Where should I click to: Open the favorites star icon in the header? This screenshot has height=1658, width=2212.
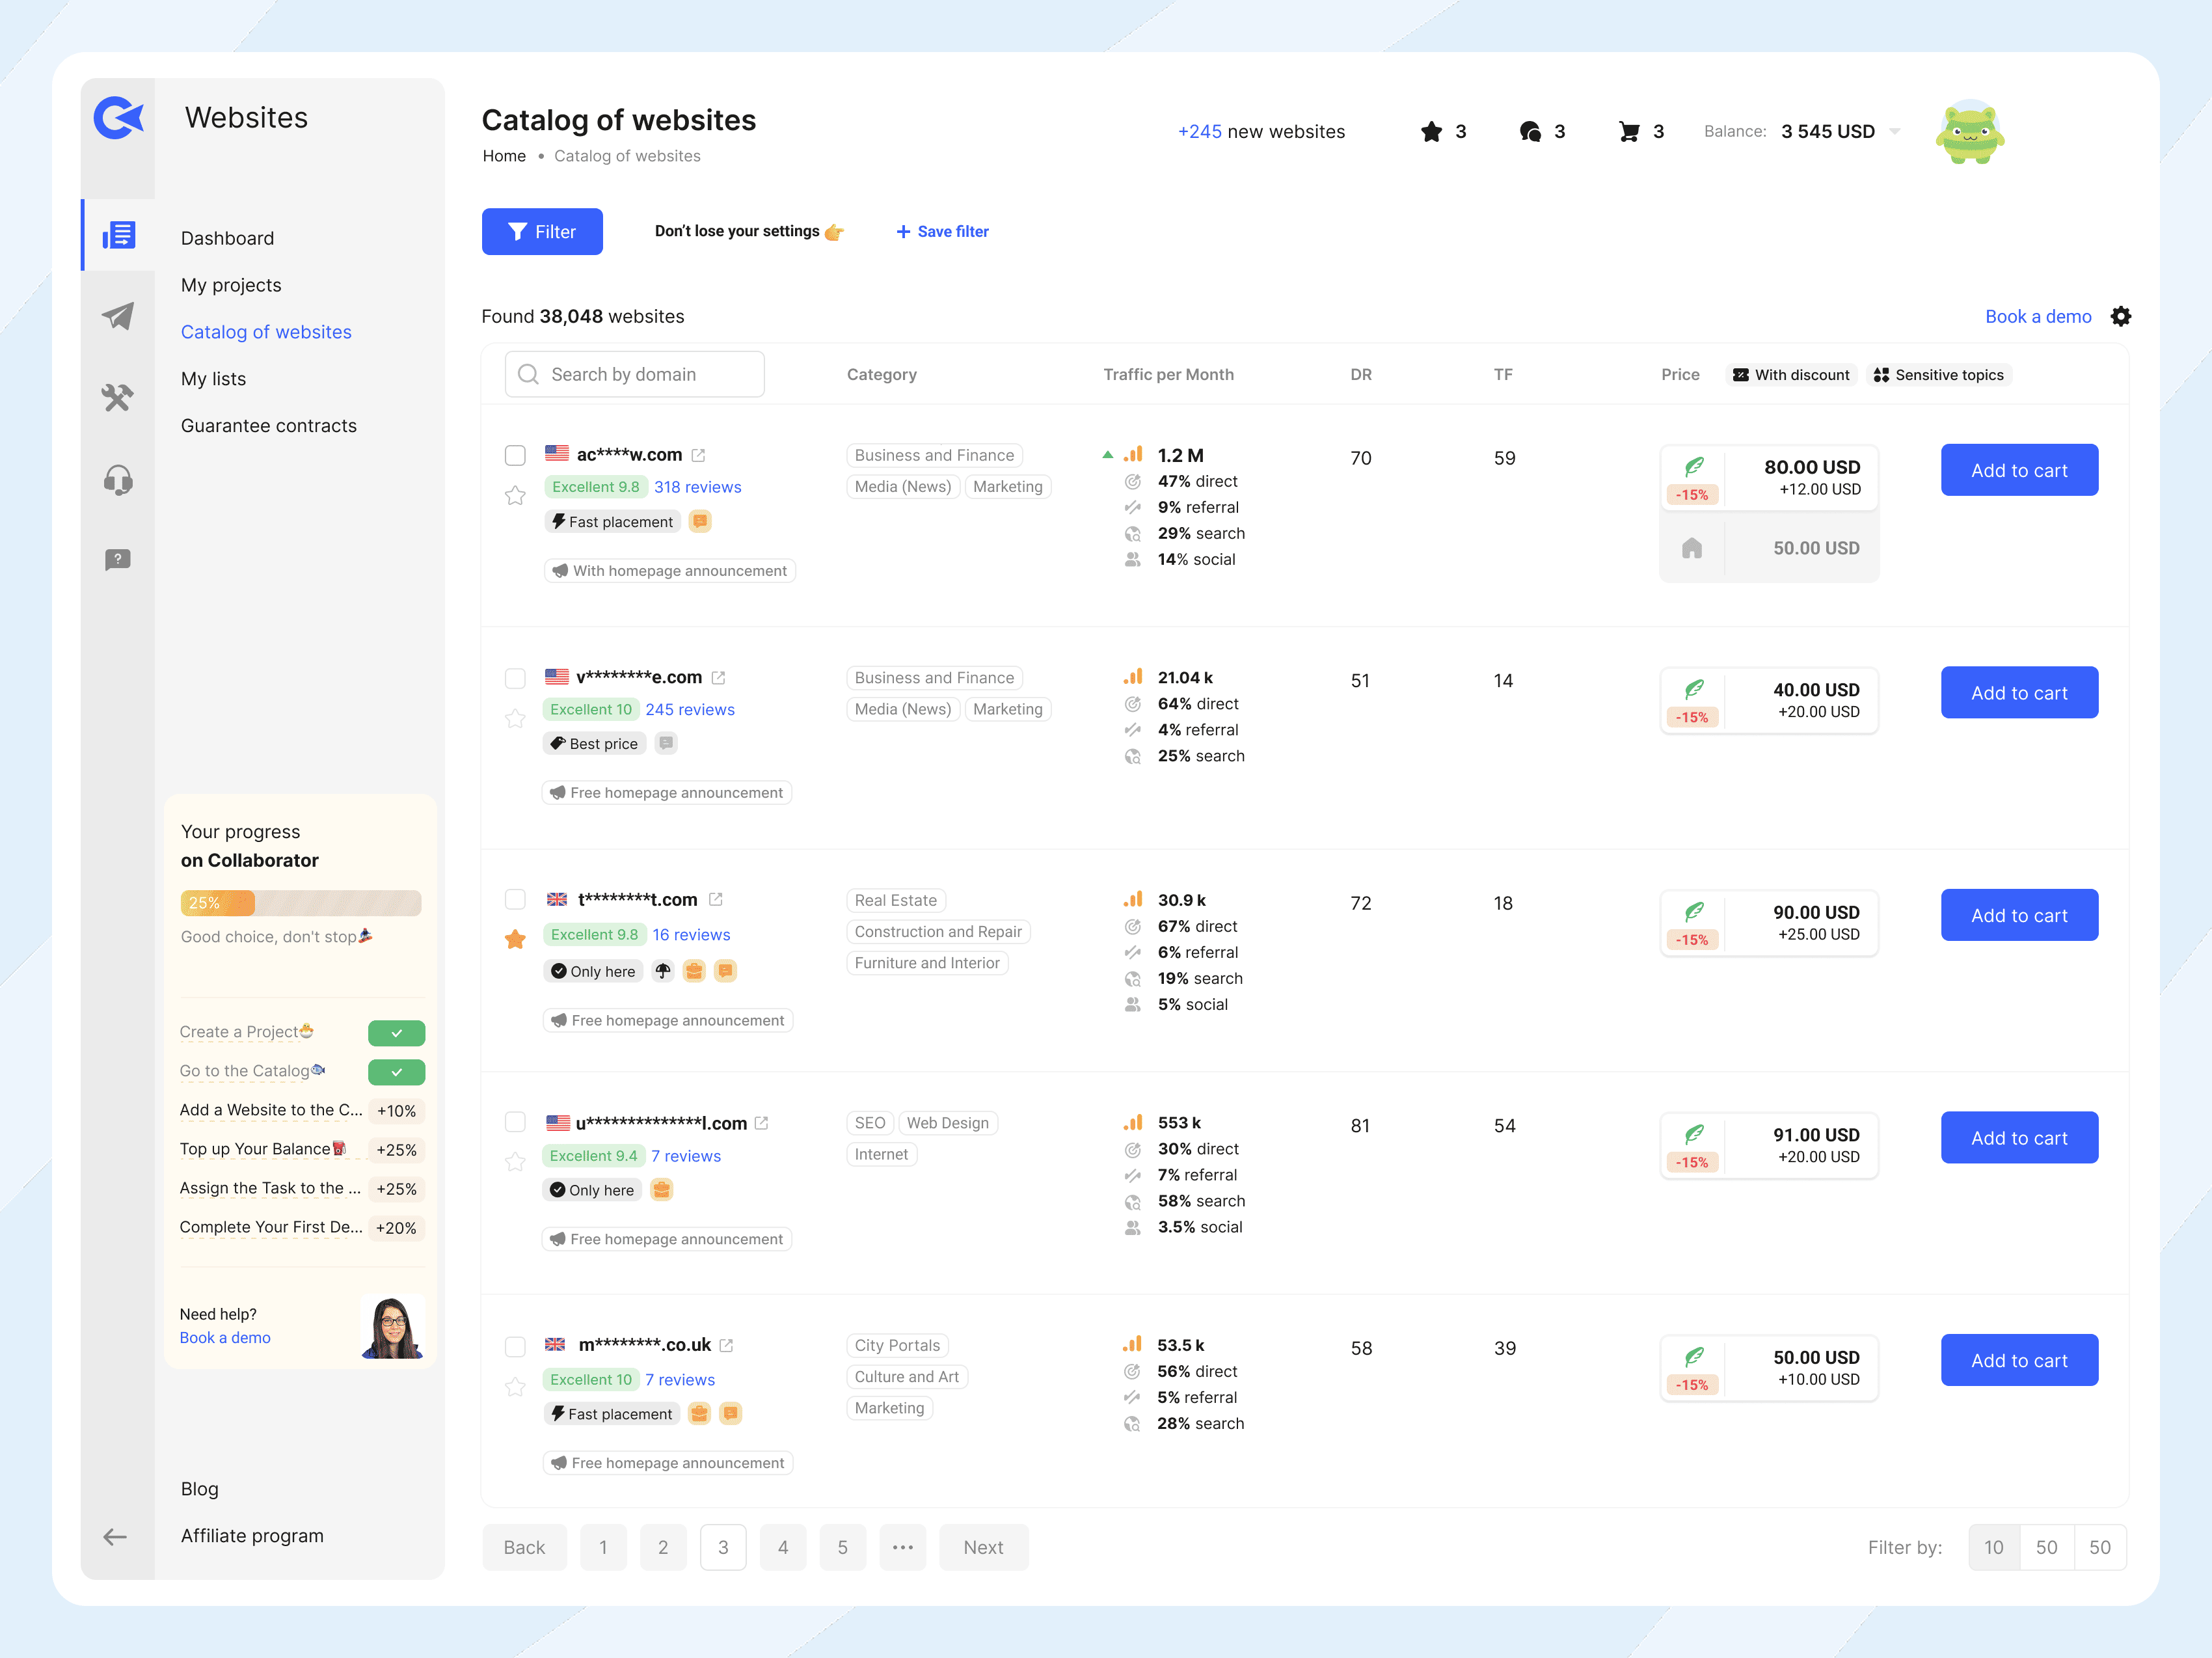click(1432, 131)
